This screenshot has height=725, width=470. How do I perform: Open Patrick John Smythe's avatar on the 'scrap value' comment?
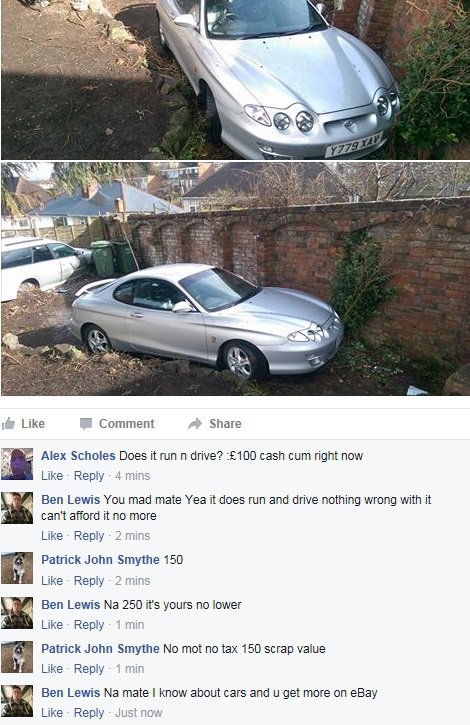(17, 657)
